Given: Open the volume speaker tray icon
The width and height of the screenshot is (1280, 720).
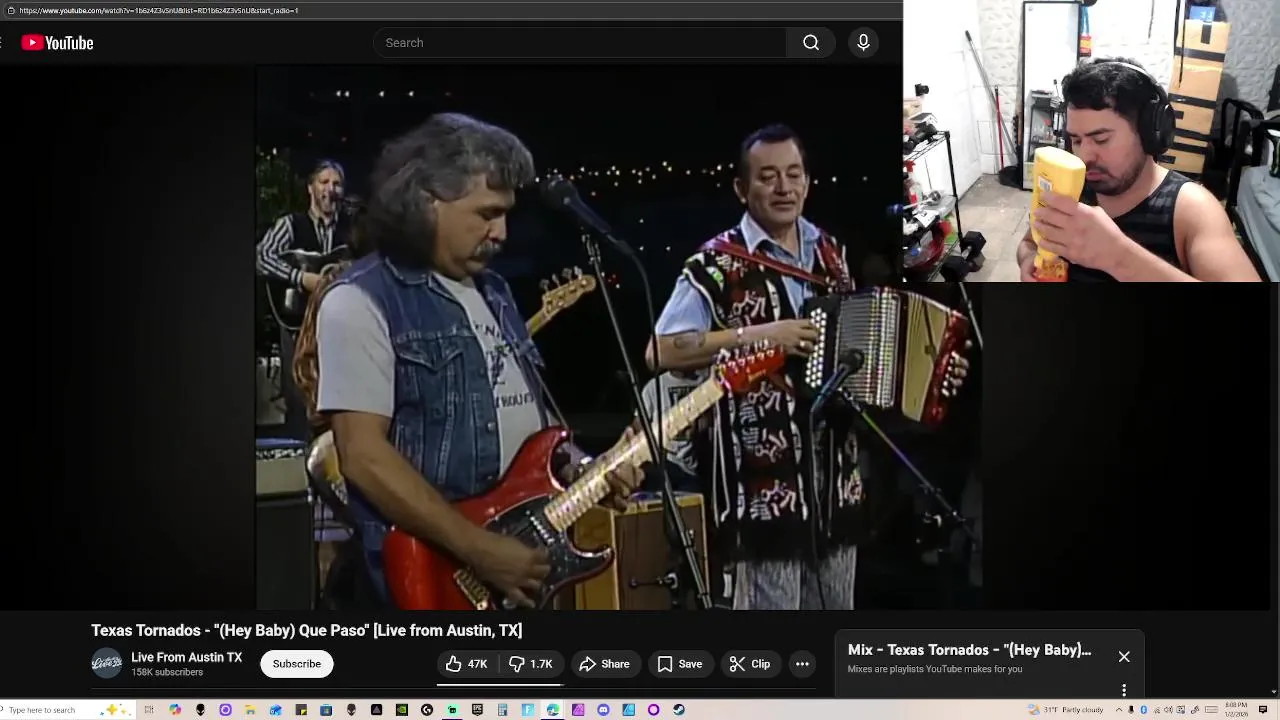Looking at the screenshot, I should 1168,710.
